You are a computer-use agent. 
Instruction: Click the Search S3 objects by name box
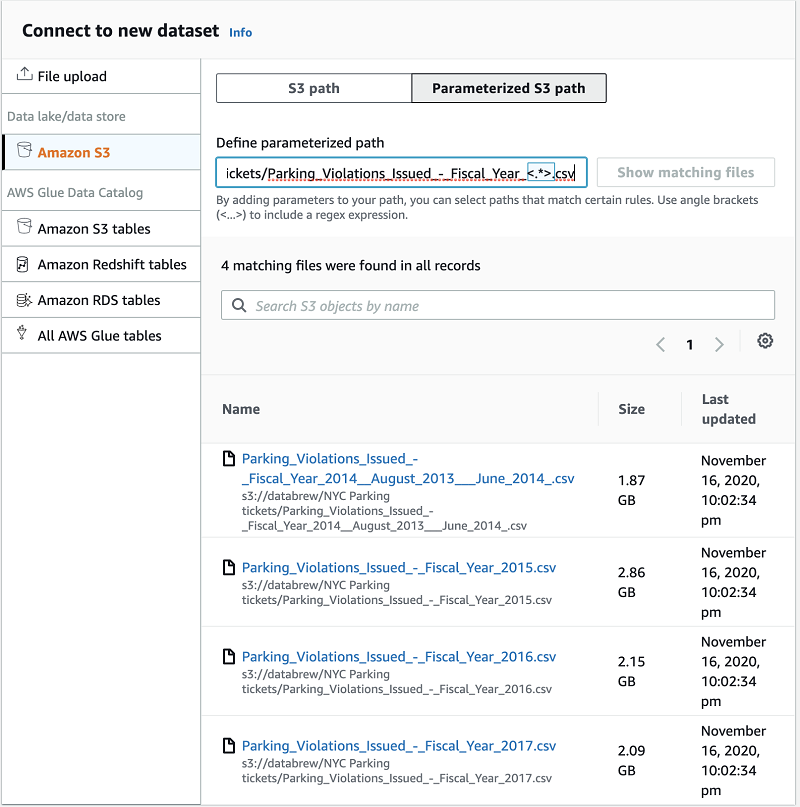click(450, 305)
